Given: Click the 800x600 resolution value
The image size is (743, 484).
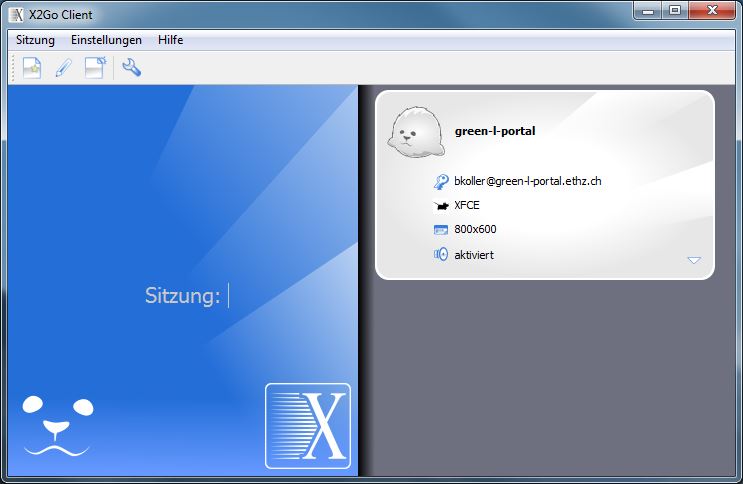Looking at the screenshot, I should [475, 229].
